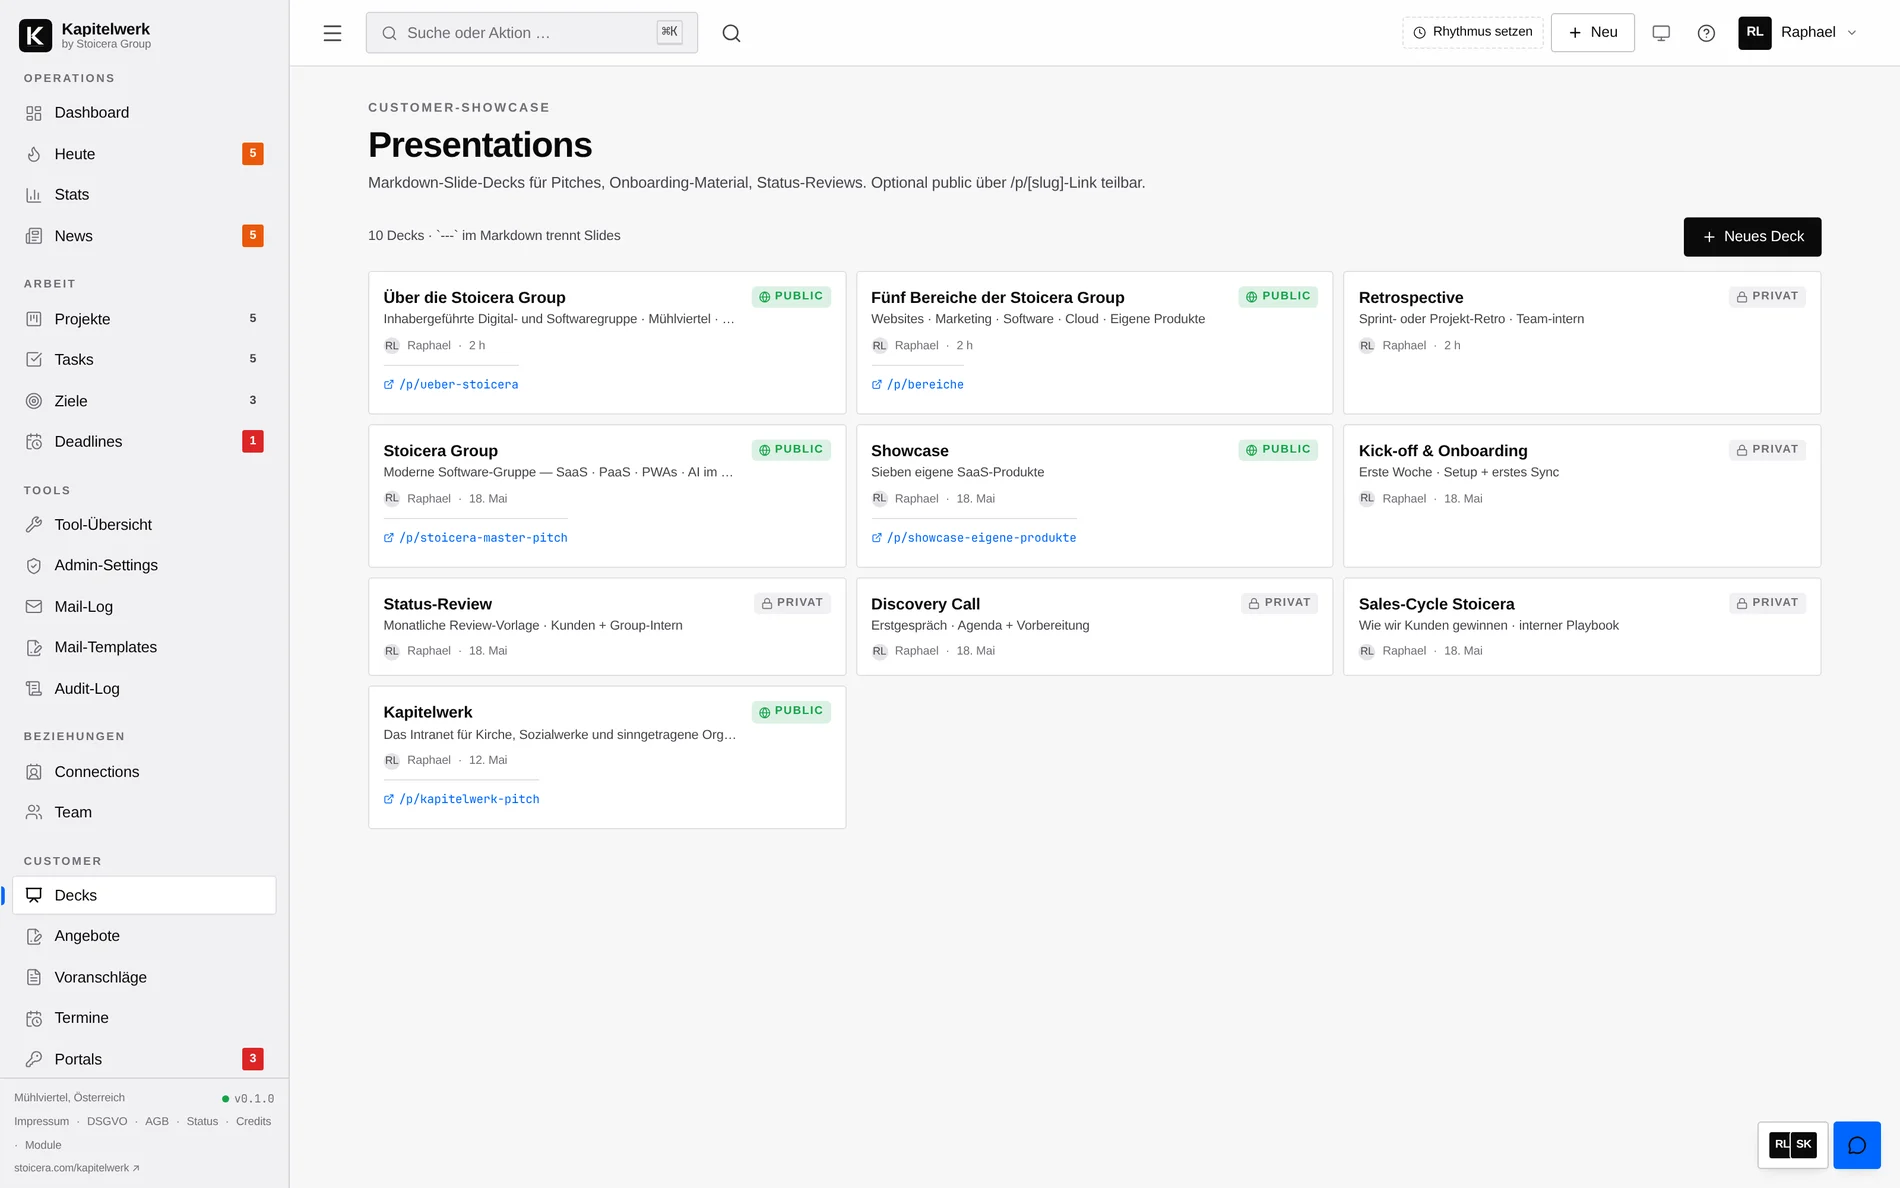Open the Kick-off & Onboarding deck card

(x=1582, y=496)
